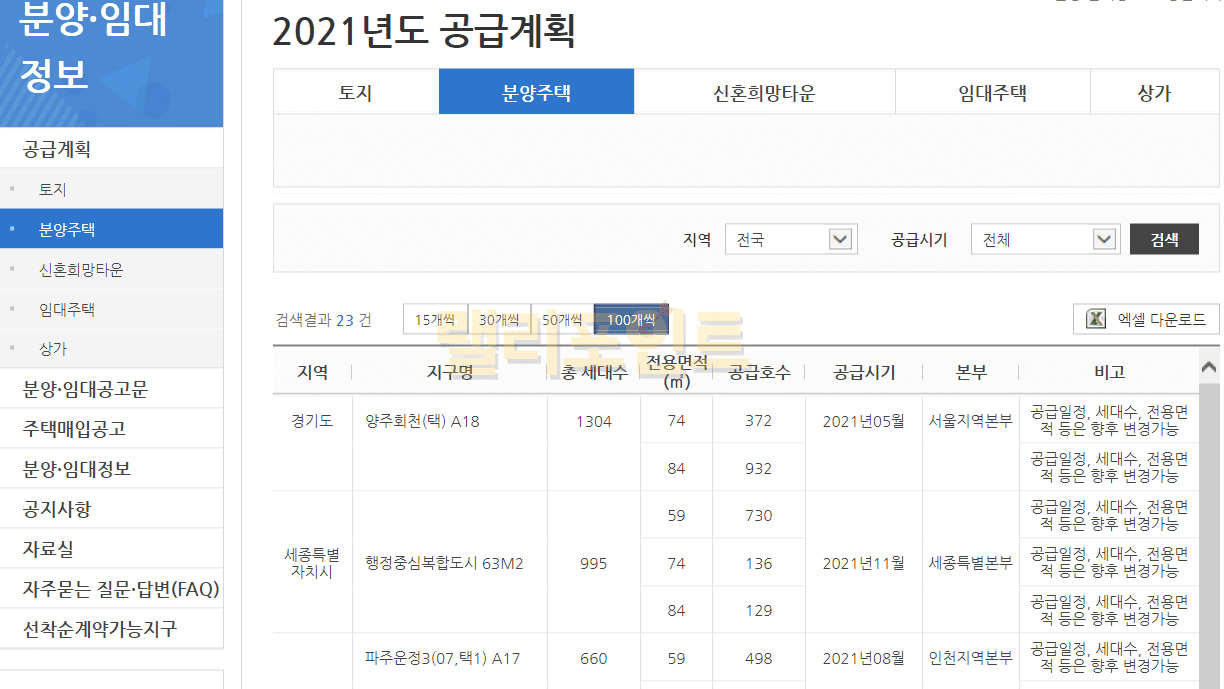Click the 공급호수 column header
This screenshot has height=689, width=1224.
[x=759, y=372]
